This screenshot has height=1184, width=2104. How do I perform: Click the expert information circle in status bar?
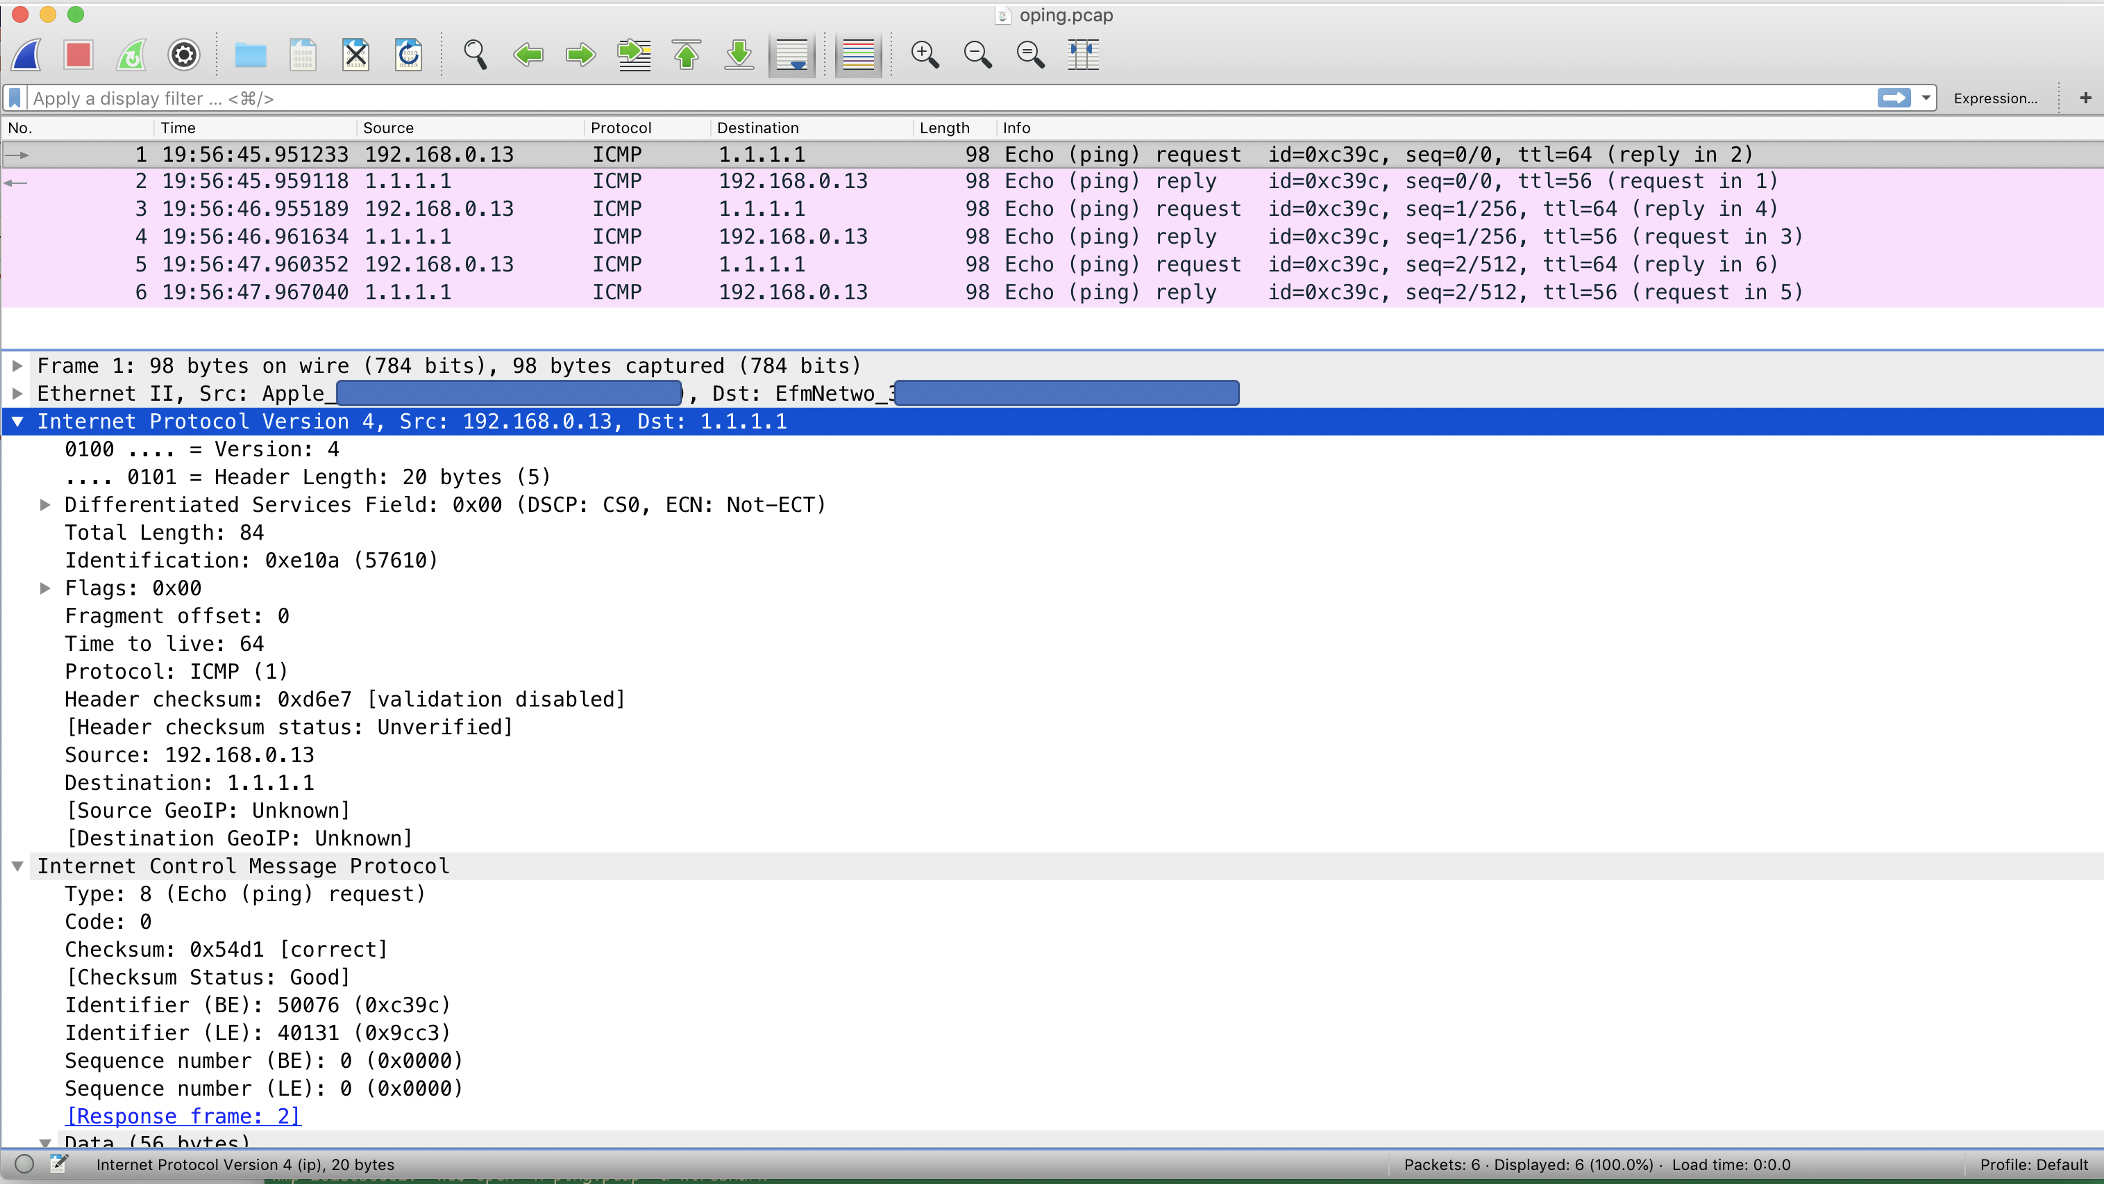25,1164
